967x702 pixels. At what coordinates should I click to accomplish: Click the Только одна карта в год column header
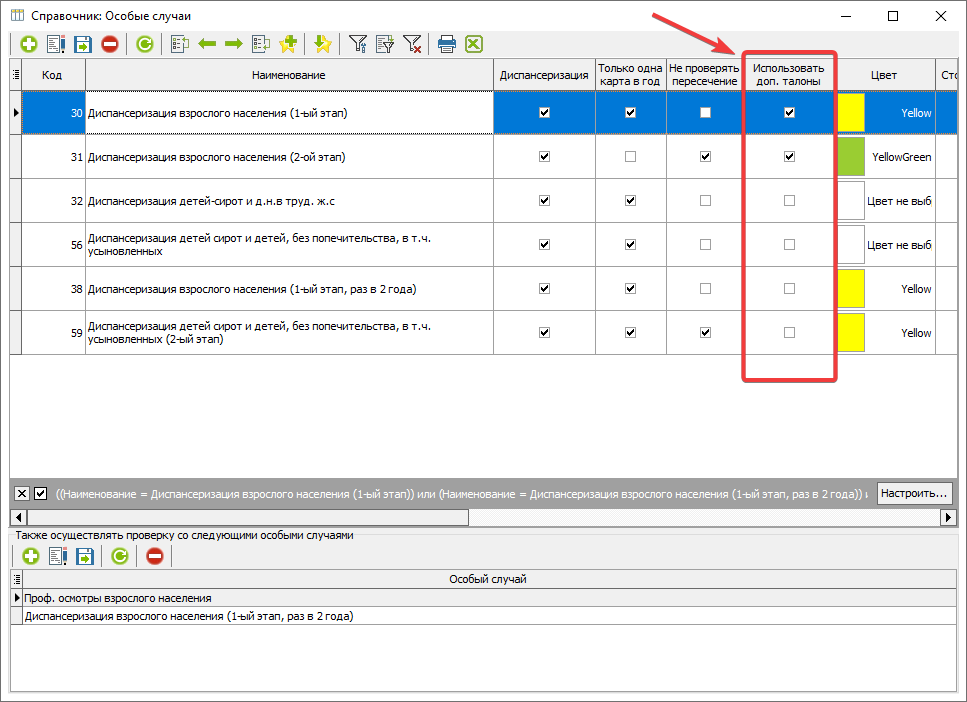[630, 75]
